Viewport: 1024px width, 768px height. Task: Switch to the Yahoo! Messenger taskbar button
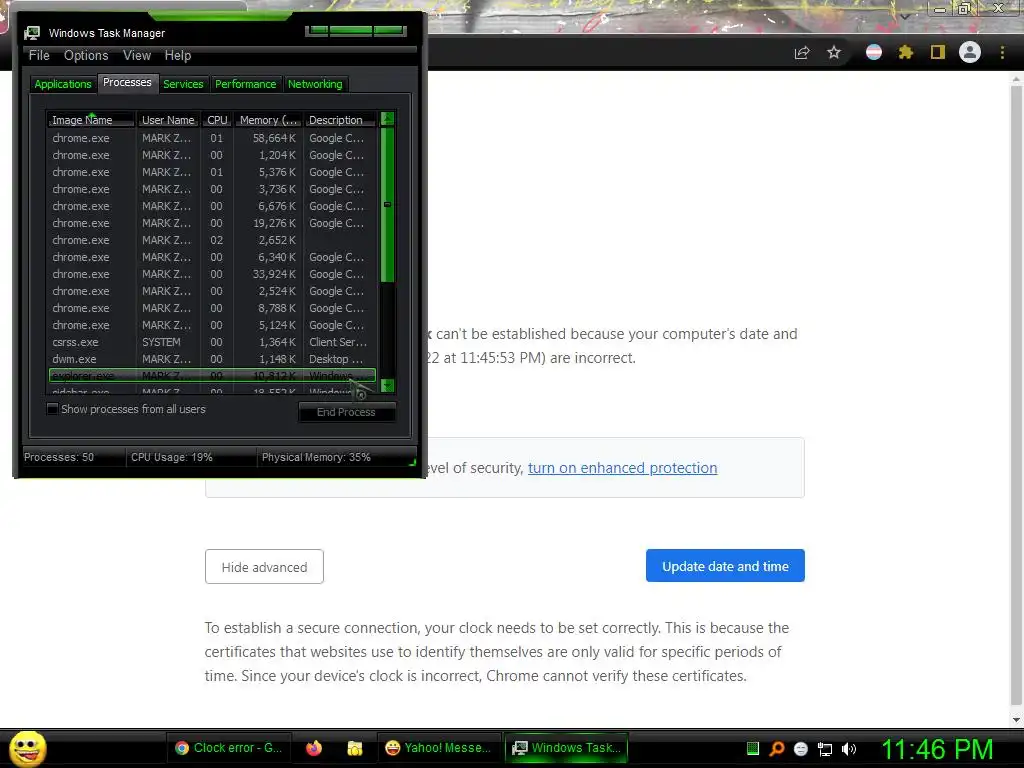[440, 748]
